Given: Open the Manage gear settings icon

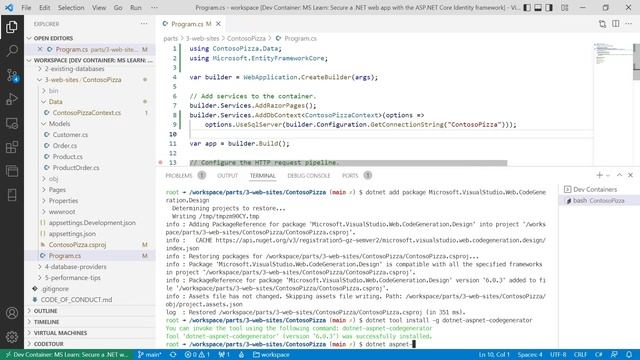Looking at the screenshot, I should tap(11, 337).
